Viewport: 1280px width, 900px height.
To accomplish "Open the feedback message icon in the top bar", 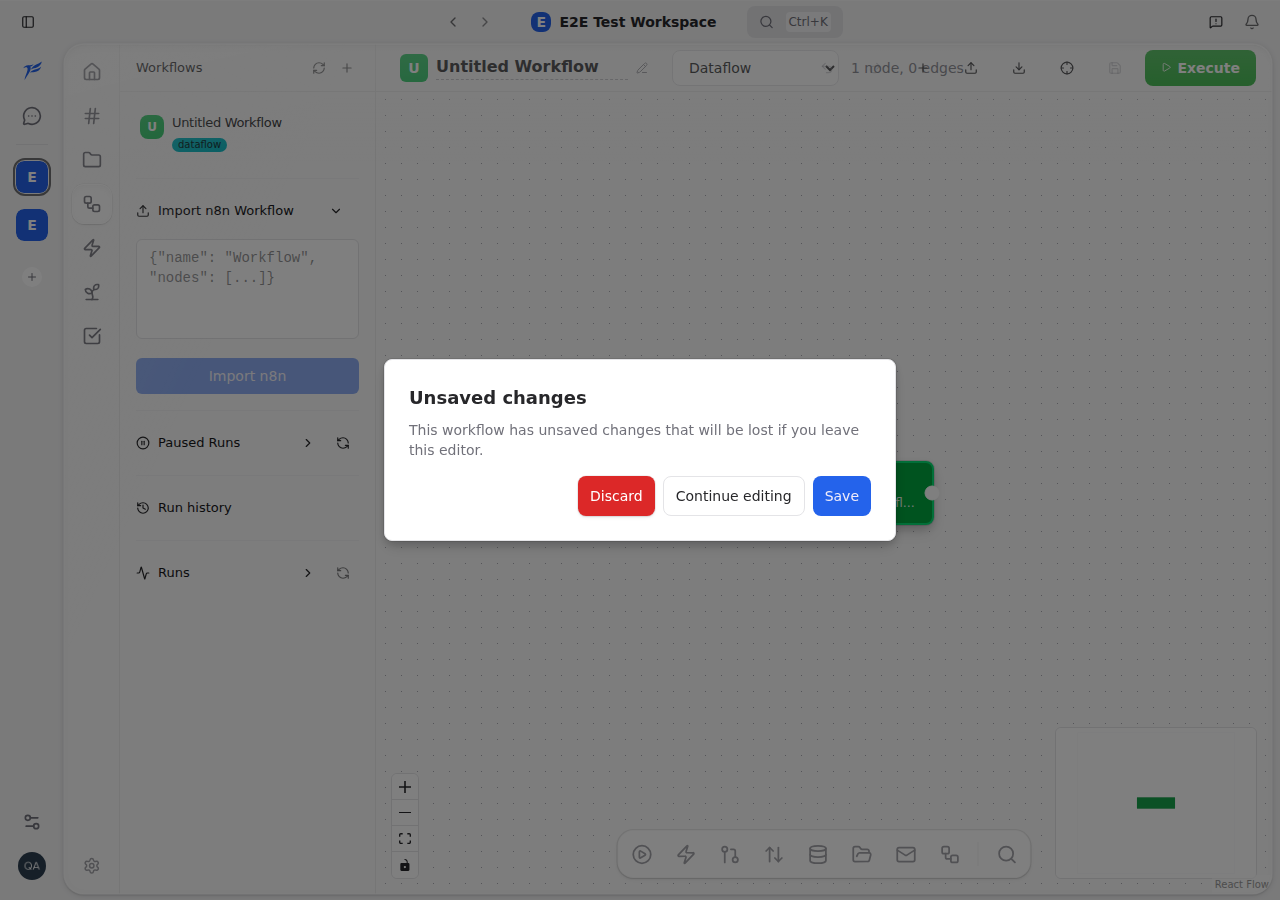I will [x=1216, y=22].
